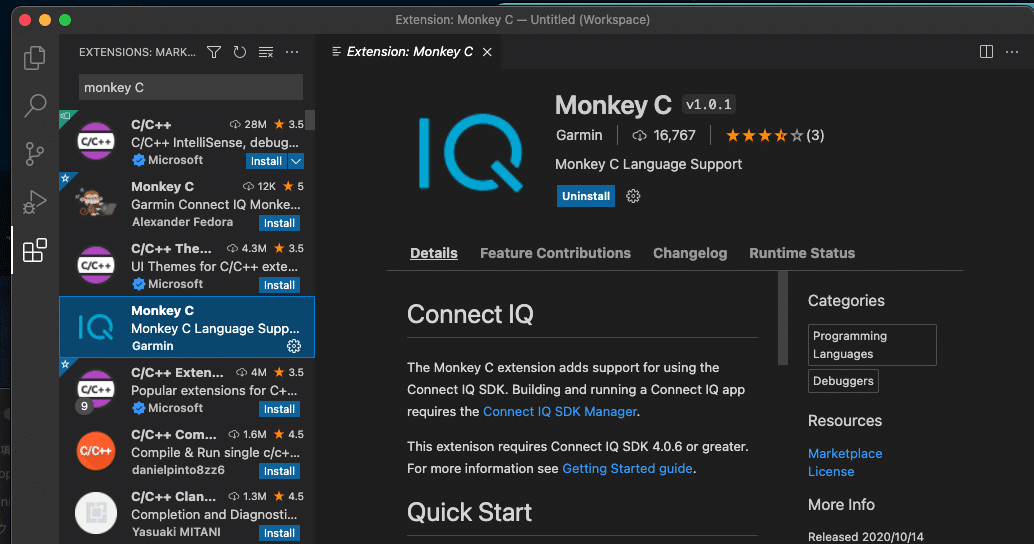Expand the C/C++ Install dropdown arrow
This screenshot has width=1034, height=544.
tap(296, 161)
